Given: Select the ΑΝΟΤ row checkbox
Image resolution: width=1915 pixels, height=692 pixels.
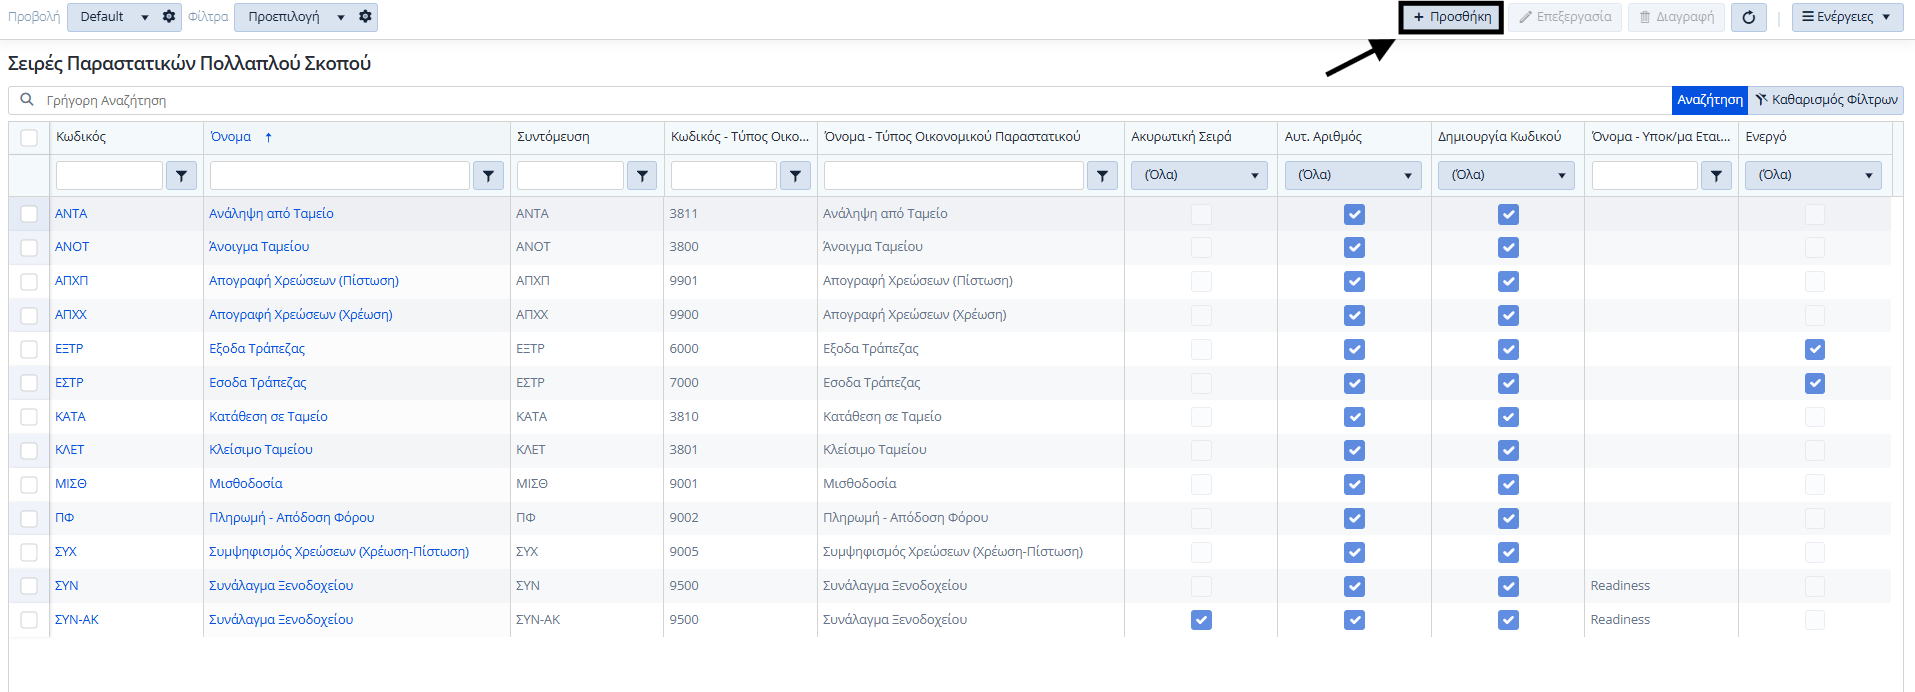Looking at the screenshot, I should [29, 247].
